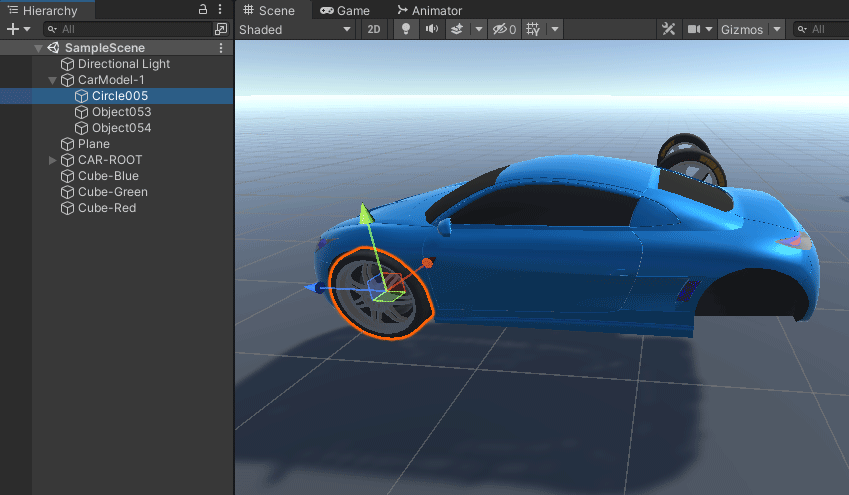
Task: Select Directional Light in the Hierarchy
Action: (x=123, y=64)
